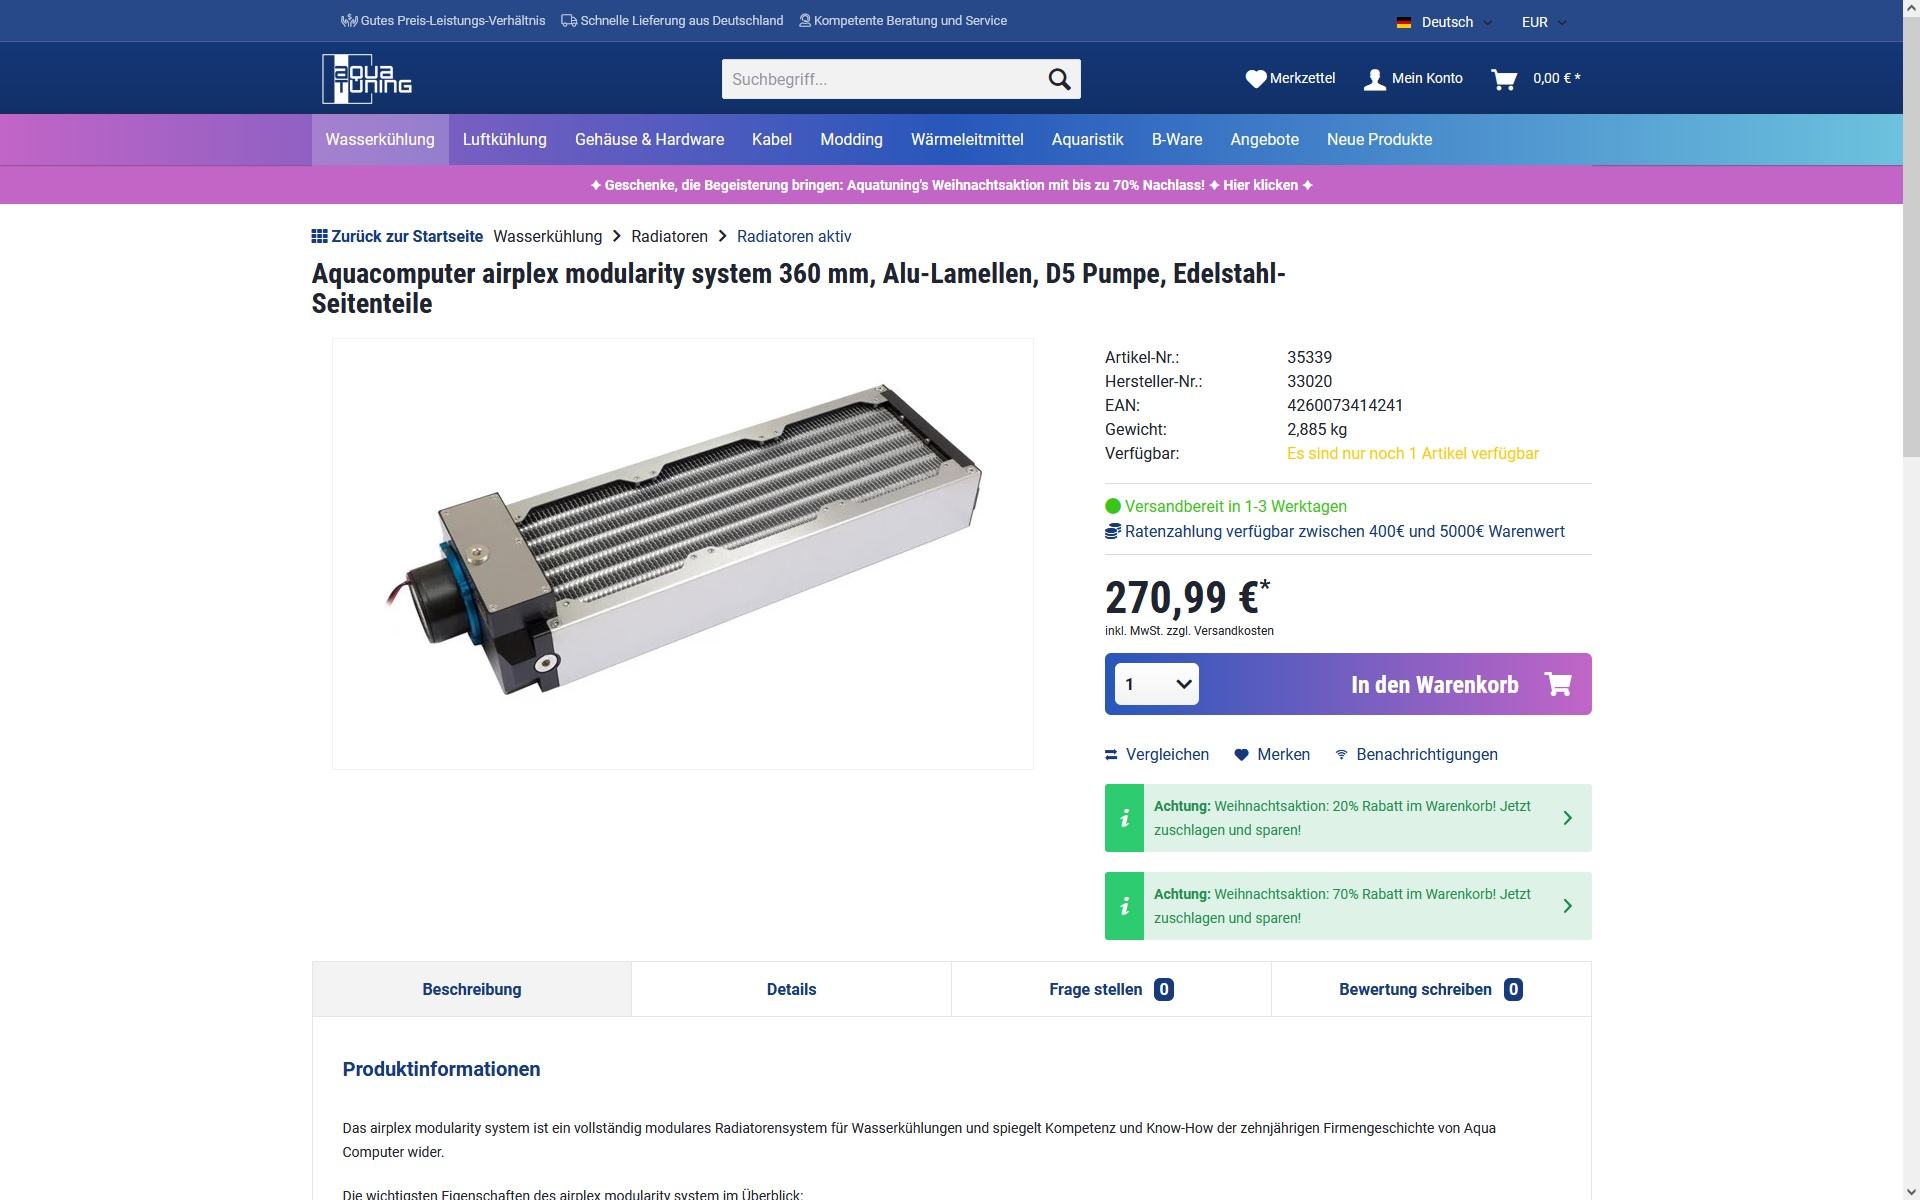1920x1200 pixels.
Task: Switch to the Details tab
Action: [x=791, y=989]
